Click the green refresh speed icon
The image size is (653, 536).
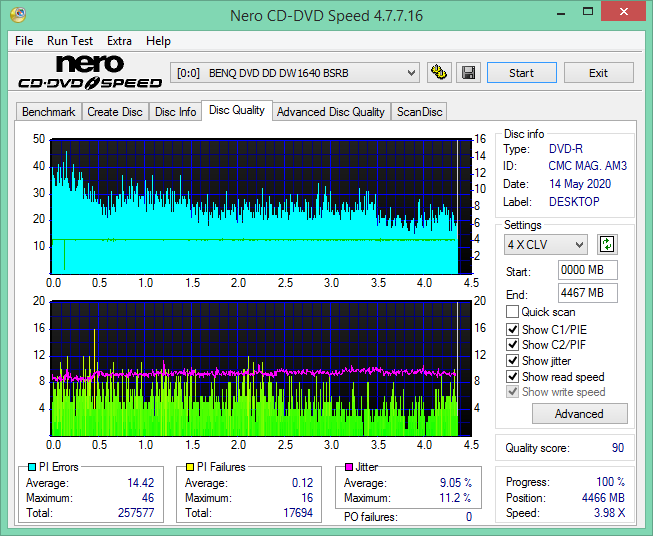[x=607, y=244]
